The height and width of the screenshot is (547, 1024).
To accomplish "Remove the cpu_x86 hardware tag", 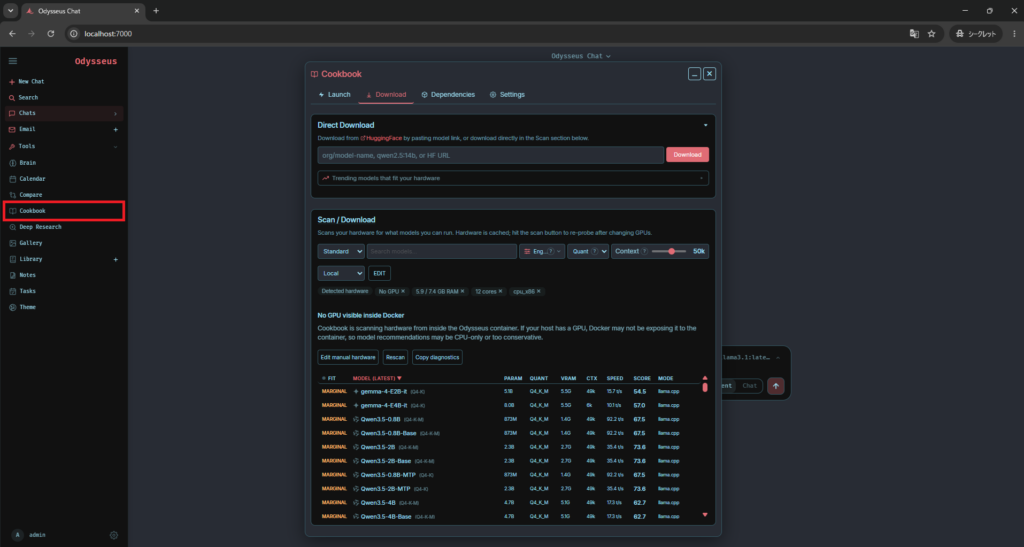I will pyautogui.click(x=539, y=291).
